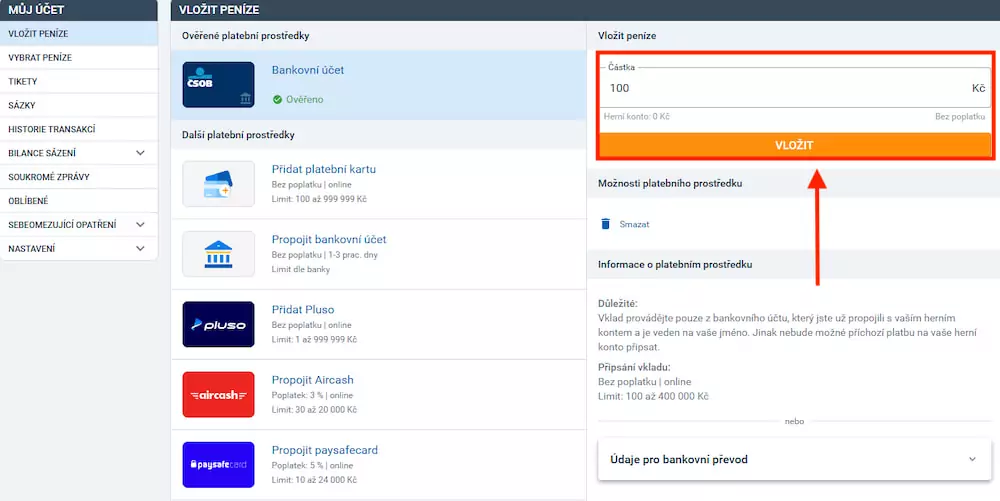The width and height of the screenshot is (1000, 501).
Task: Expand the Nastavení chevron
Action: 140,249
